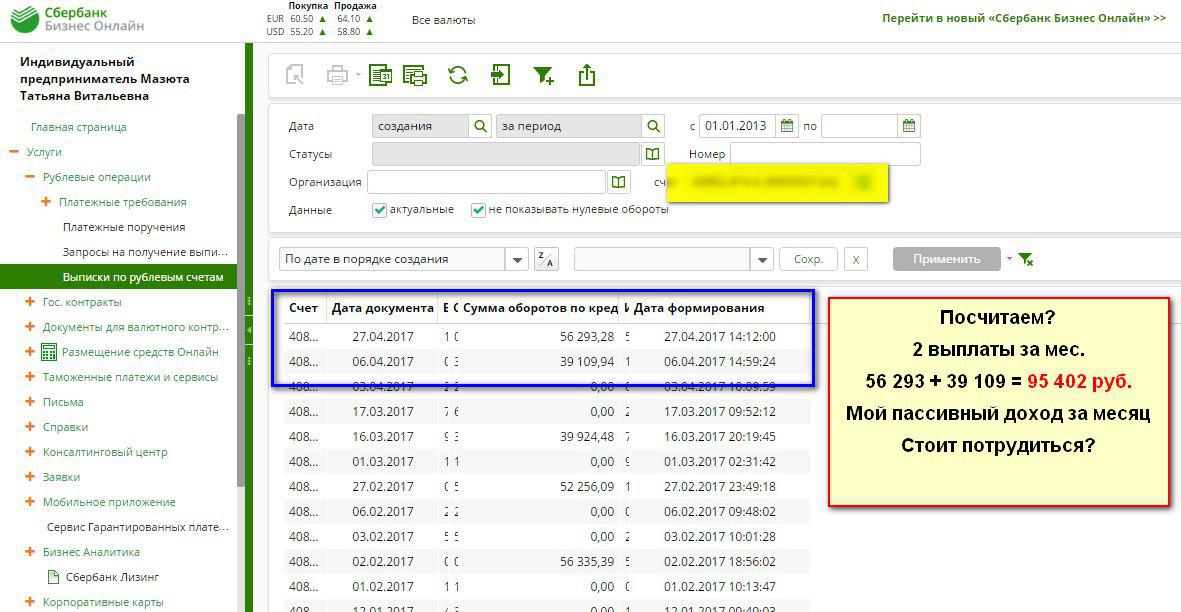Open Запросы на получение выписки item
The width and height of the screenshot is (1181, 612).
pyautogui.click(x=145, y=252)
